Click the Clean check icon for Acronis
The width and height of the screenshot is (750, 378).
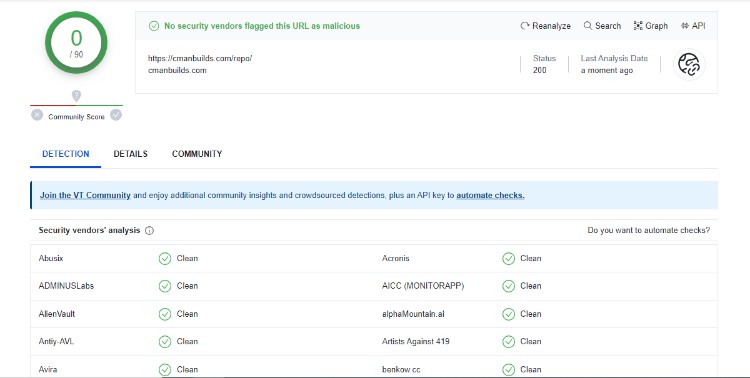point(508,259)
